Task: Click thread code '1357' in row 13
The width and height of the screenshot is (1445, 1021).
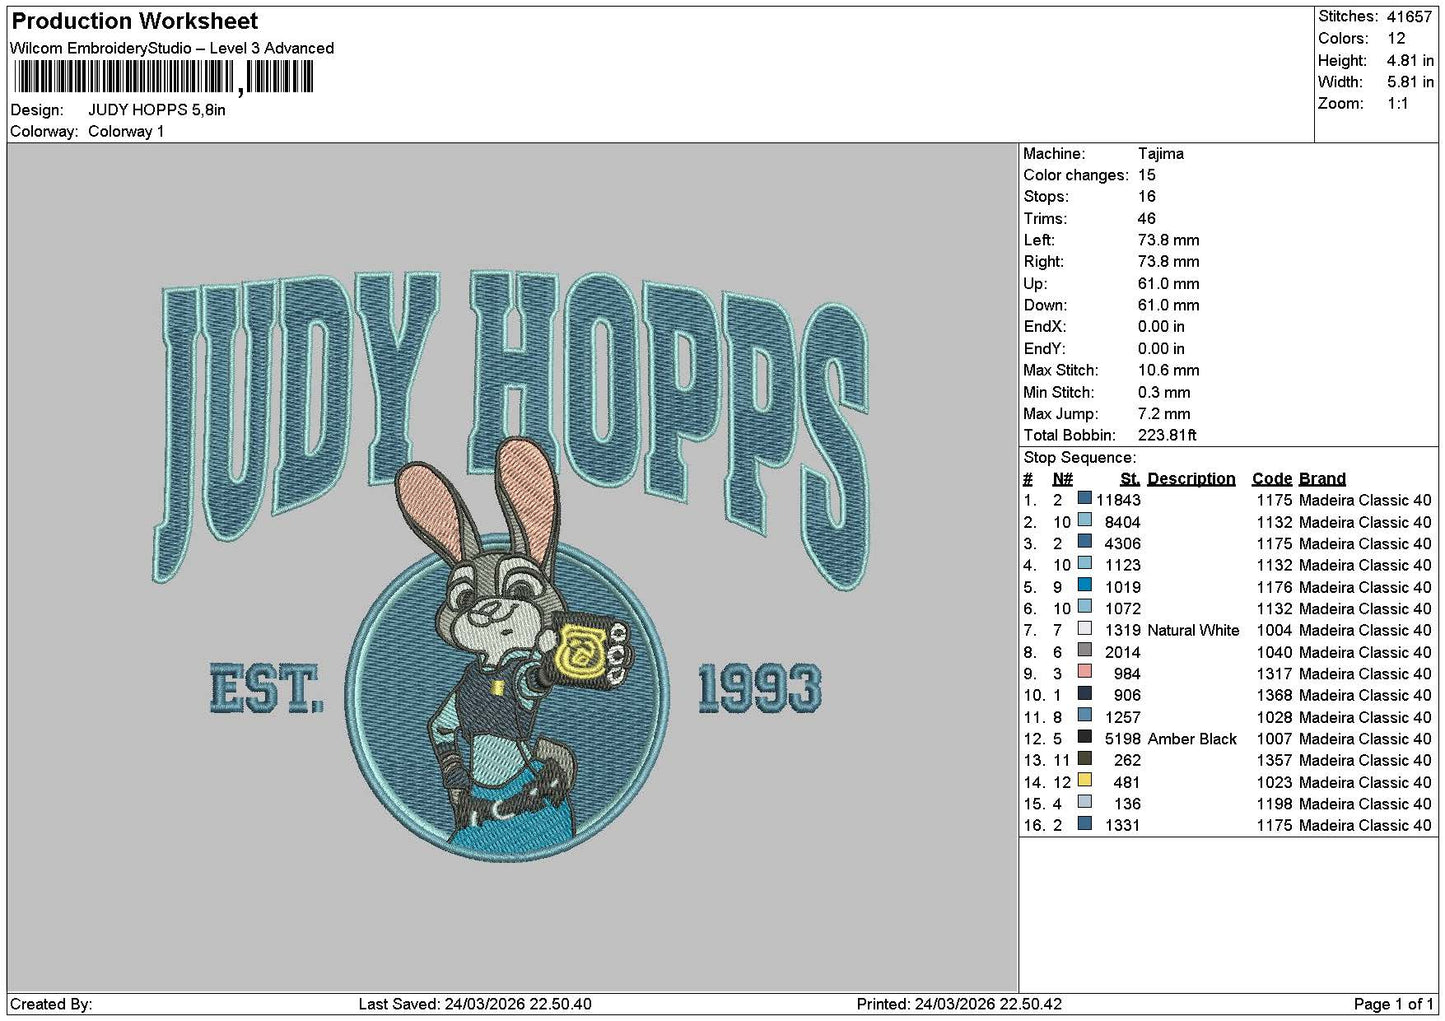Action: [1274, 760]
